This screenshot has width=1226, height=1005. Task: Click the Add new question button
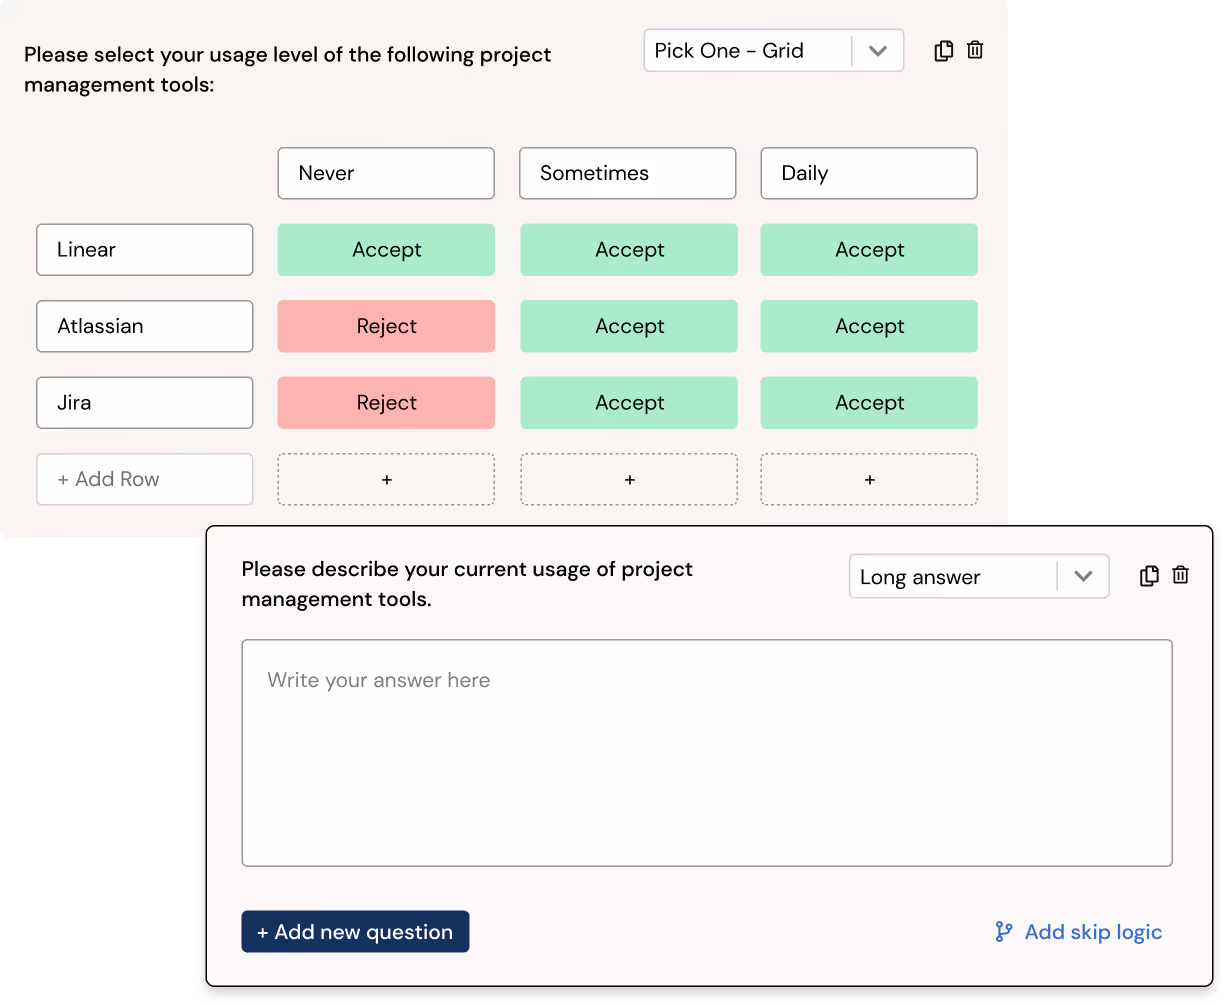[355, 931]
